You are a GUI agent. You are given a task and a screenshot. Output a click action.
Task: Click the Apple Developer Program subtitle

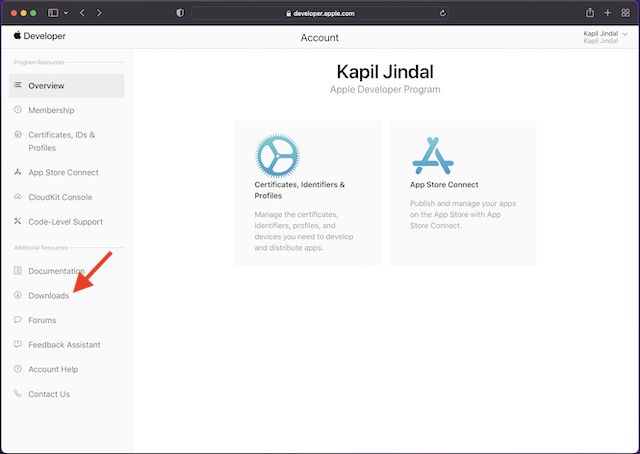click(385, 89)
